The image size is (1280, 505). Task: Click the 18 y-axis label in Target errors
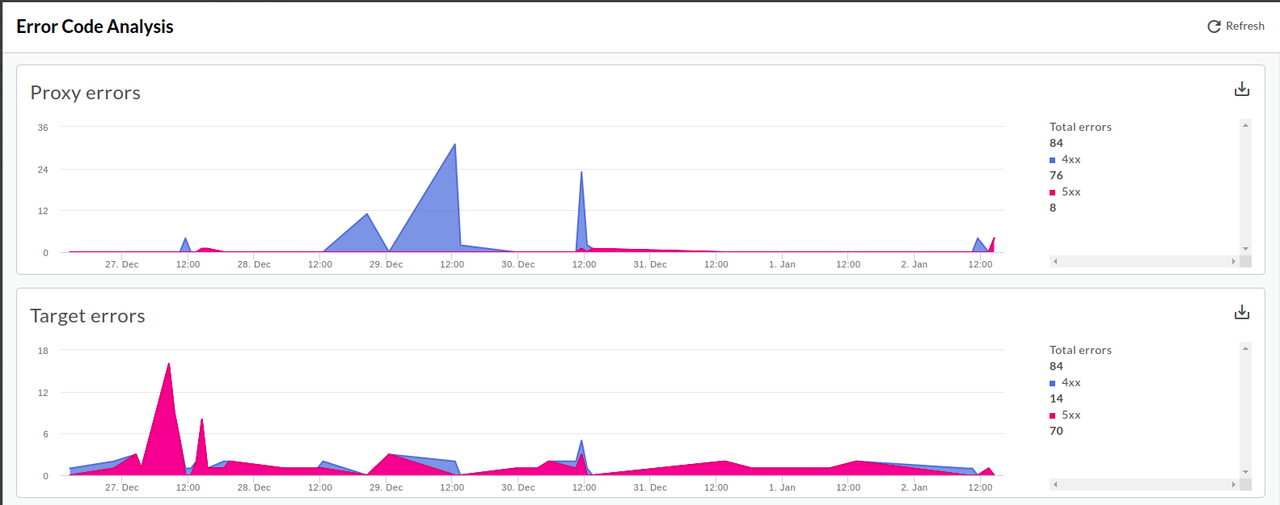[43, 350]
